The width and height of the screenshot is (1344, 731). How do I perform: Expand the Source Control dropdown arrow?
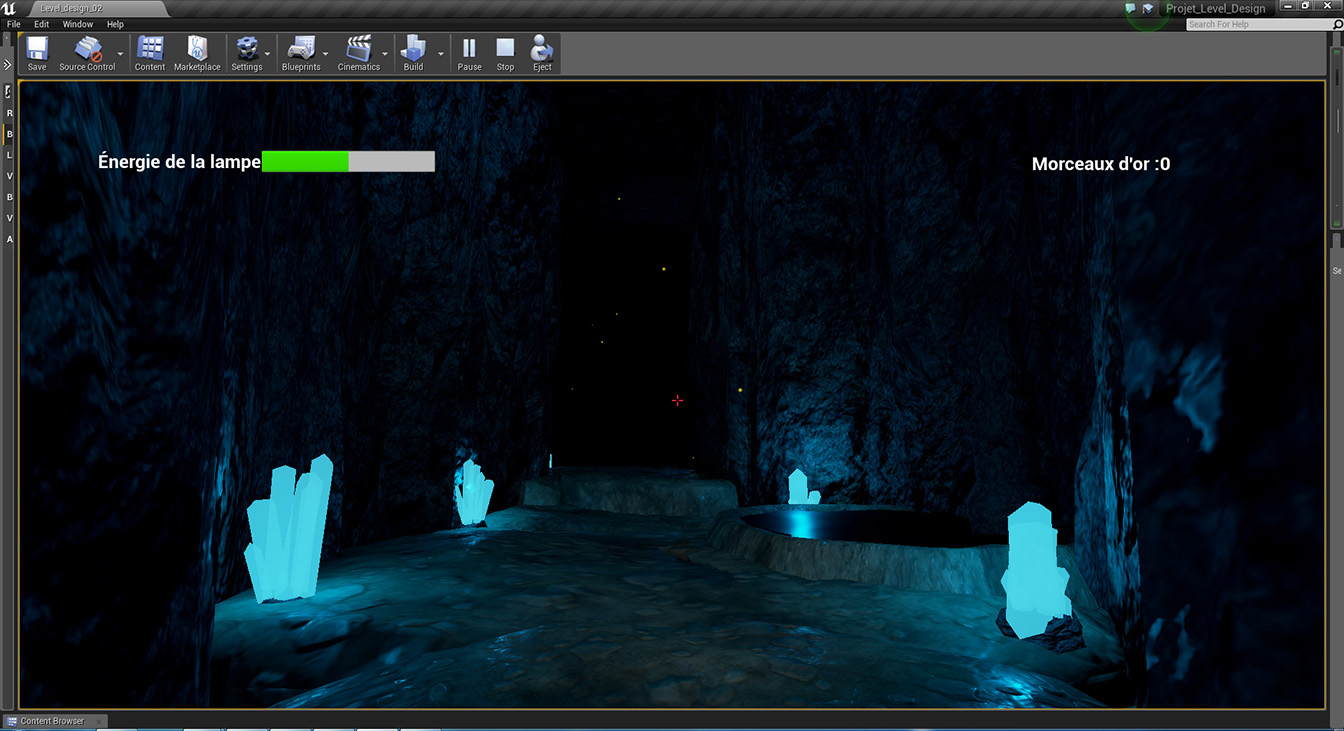coord(121,54)
